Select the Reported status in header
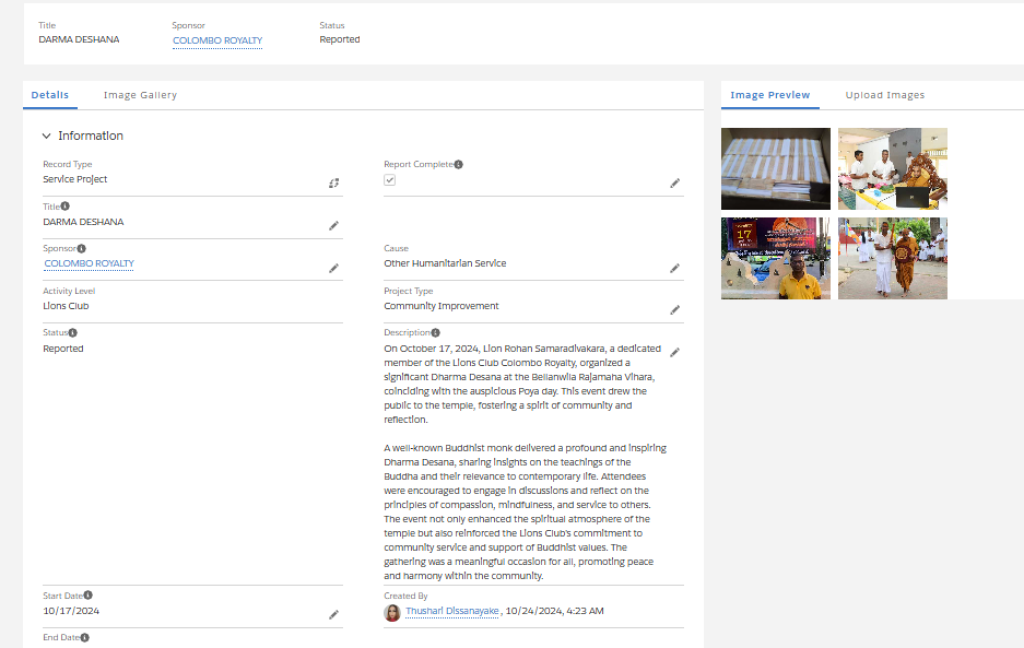 [x=340, y=39]
